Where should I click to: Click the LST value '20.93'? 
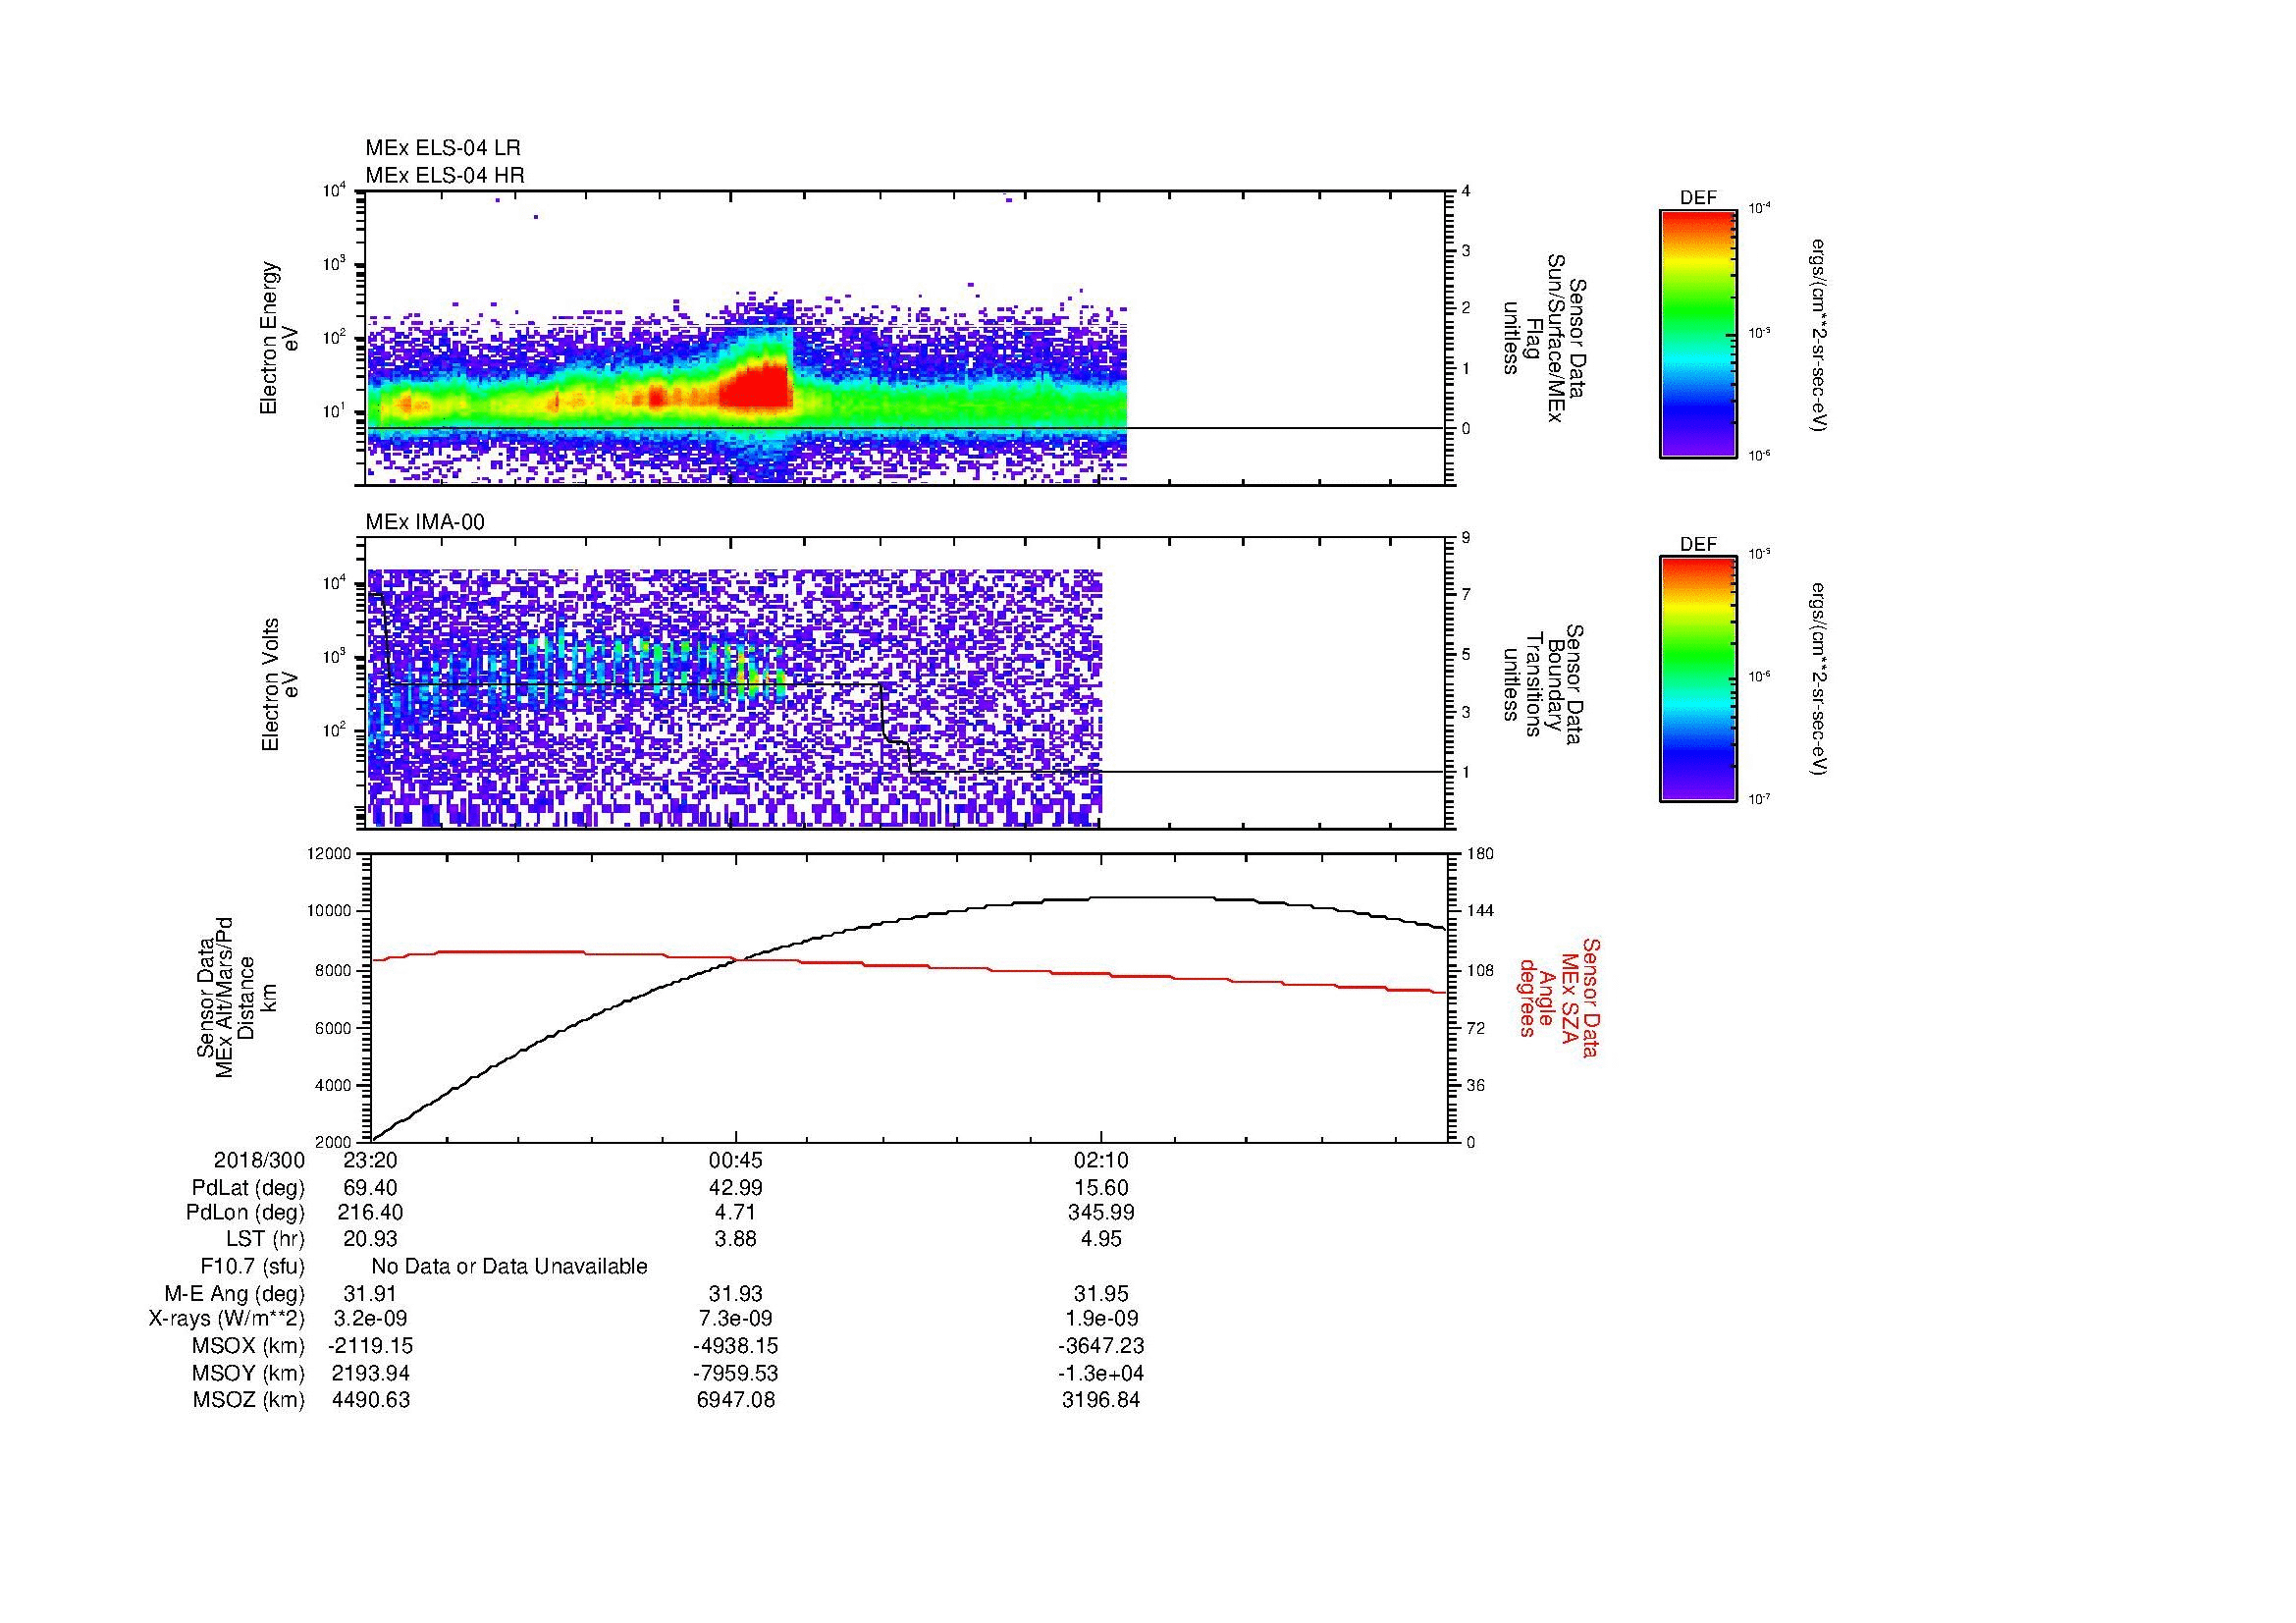[x=371, y=1239]
